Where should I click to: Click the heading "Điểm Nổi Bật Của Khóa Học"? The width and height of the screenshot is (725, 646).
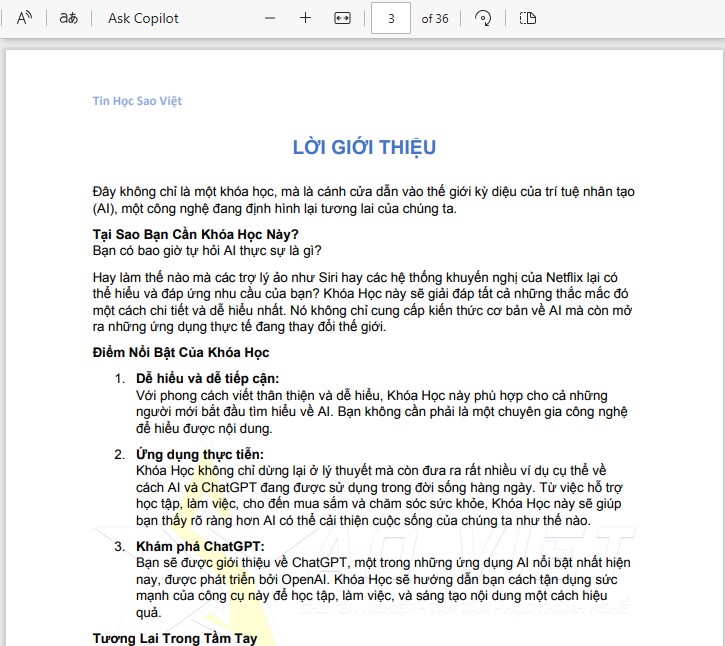[x=181, y=352]
